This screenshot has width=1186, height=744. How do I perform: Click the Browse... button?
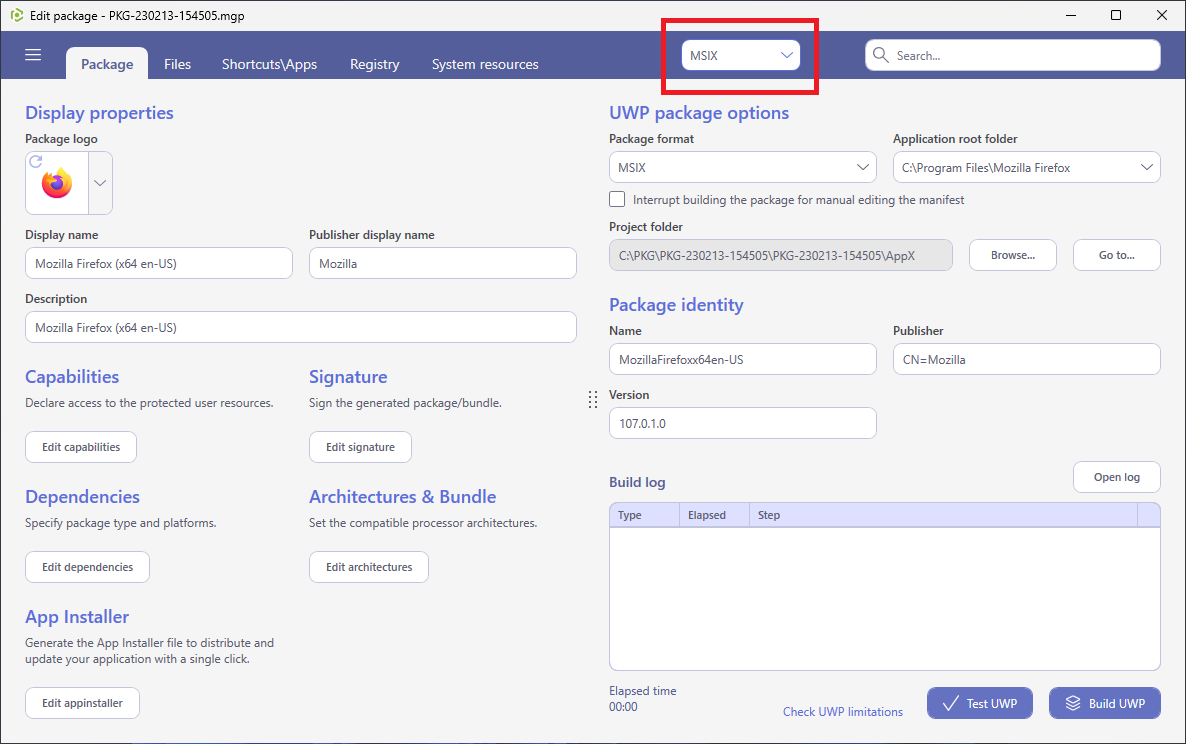click(1013, 256)
